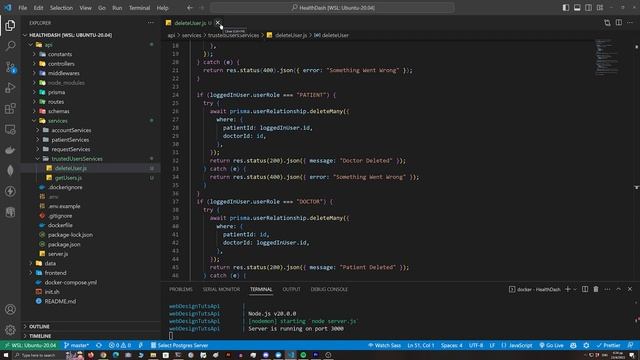Split the terminal
The height and width of the screenshot is (360, 640).
(585, 289)
